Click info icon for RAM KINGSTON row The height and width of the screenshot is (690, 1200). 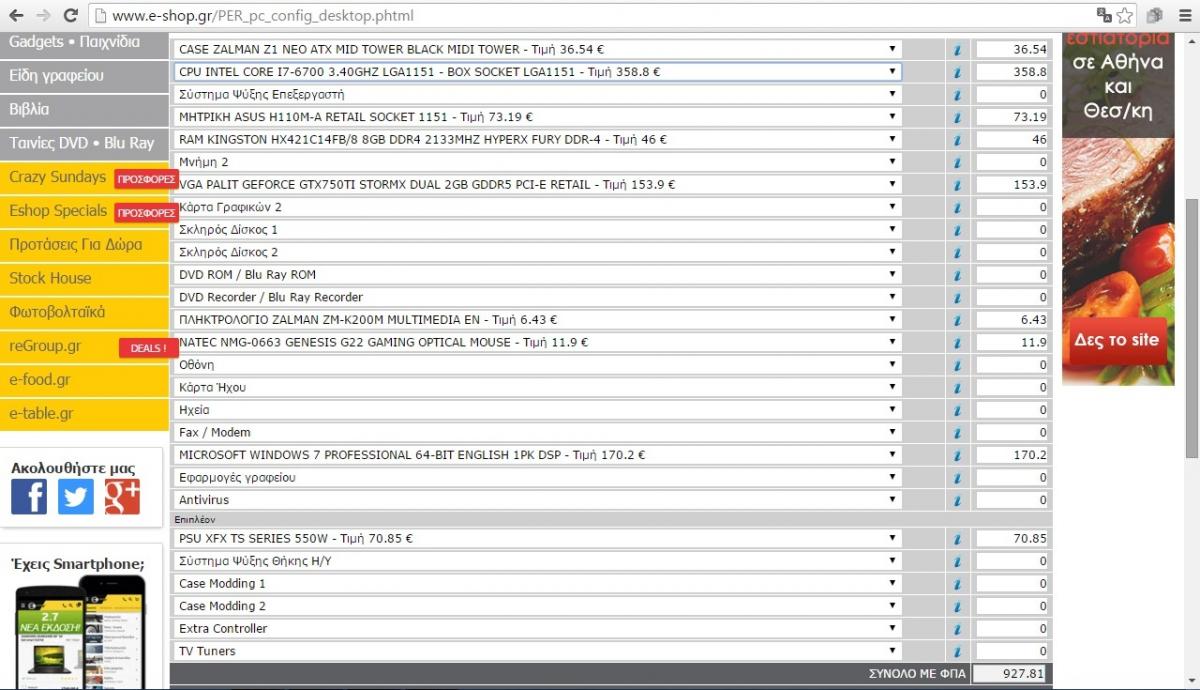point(958,140)
